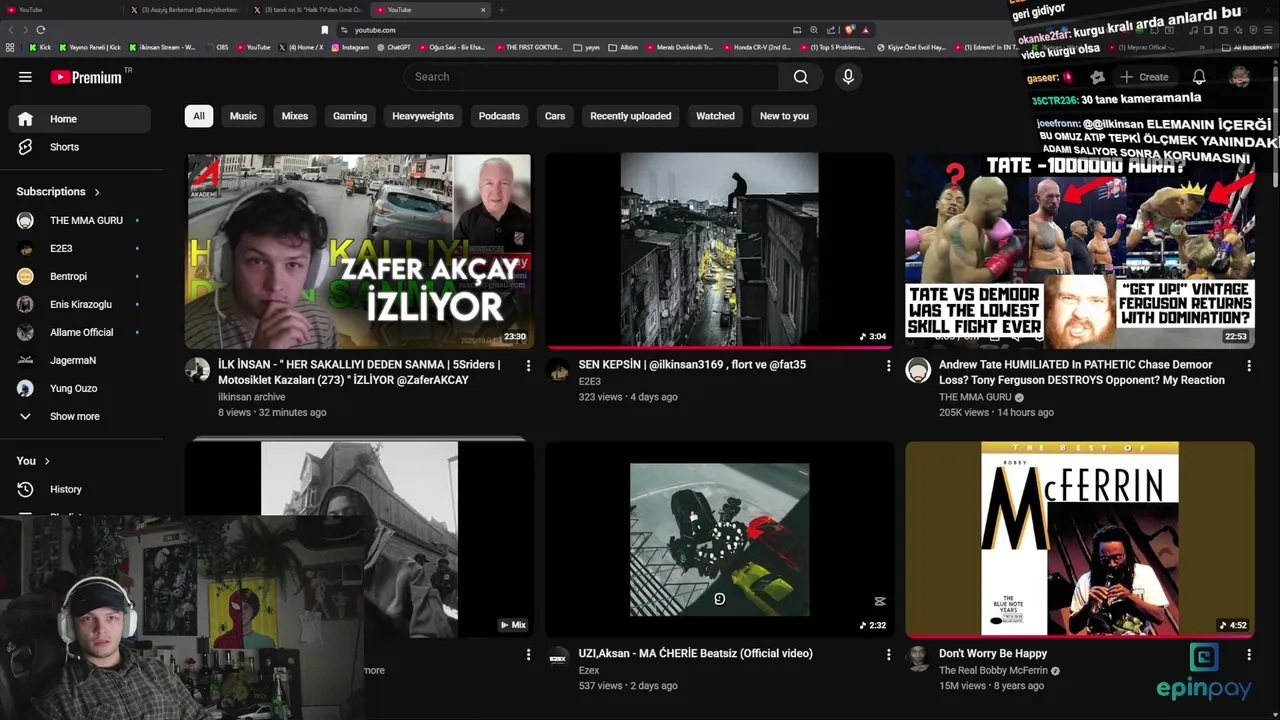Open the Zafer Akçay İzliyor thumbnail
1280x720 pixels.
(x=359, y=250)
